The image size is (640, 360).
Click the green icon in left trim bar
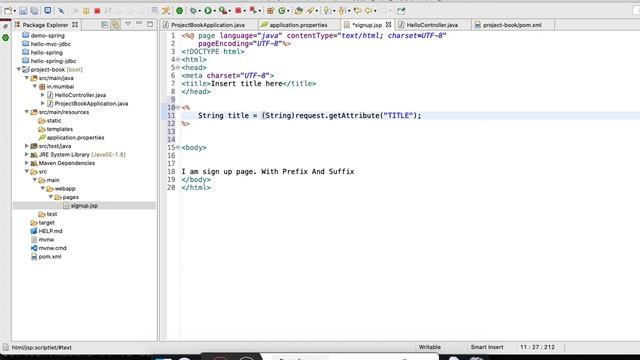(5, 38)
